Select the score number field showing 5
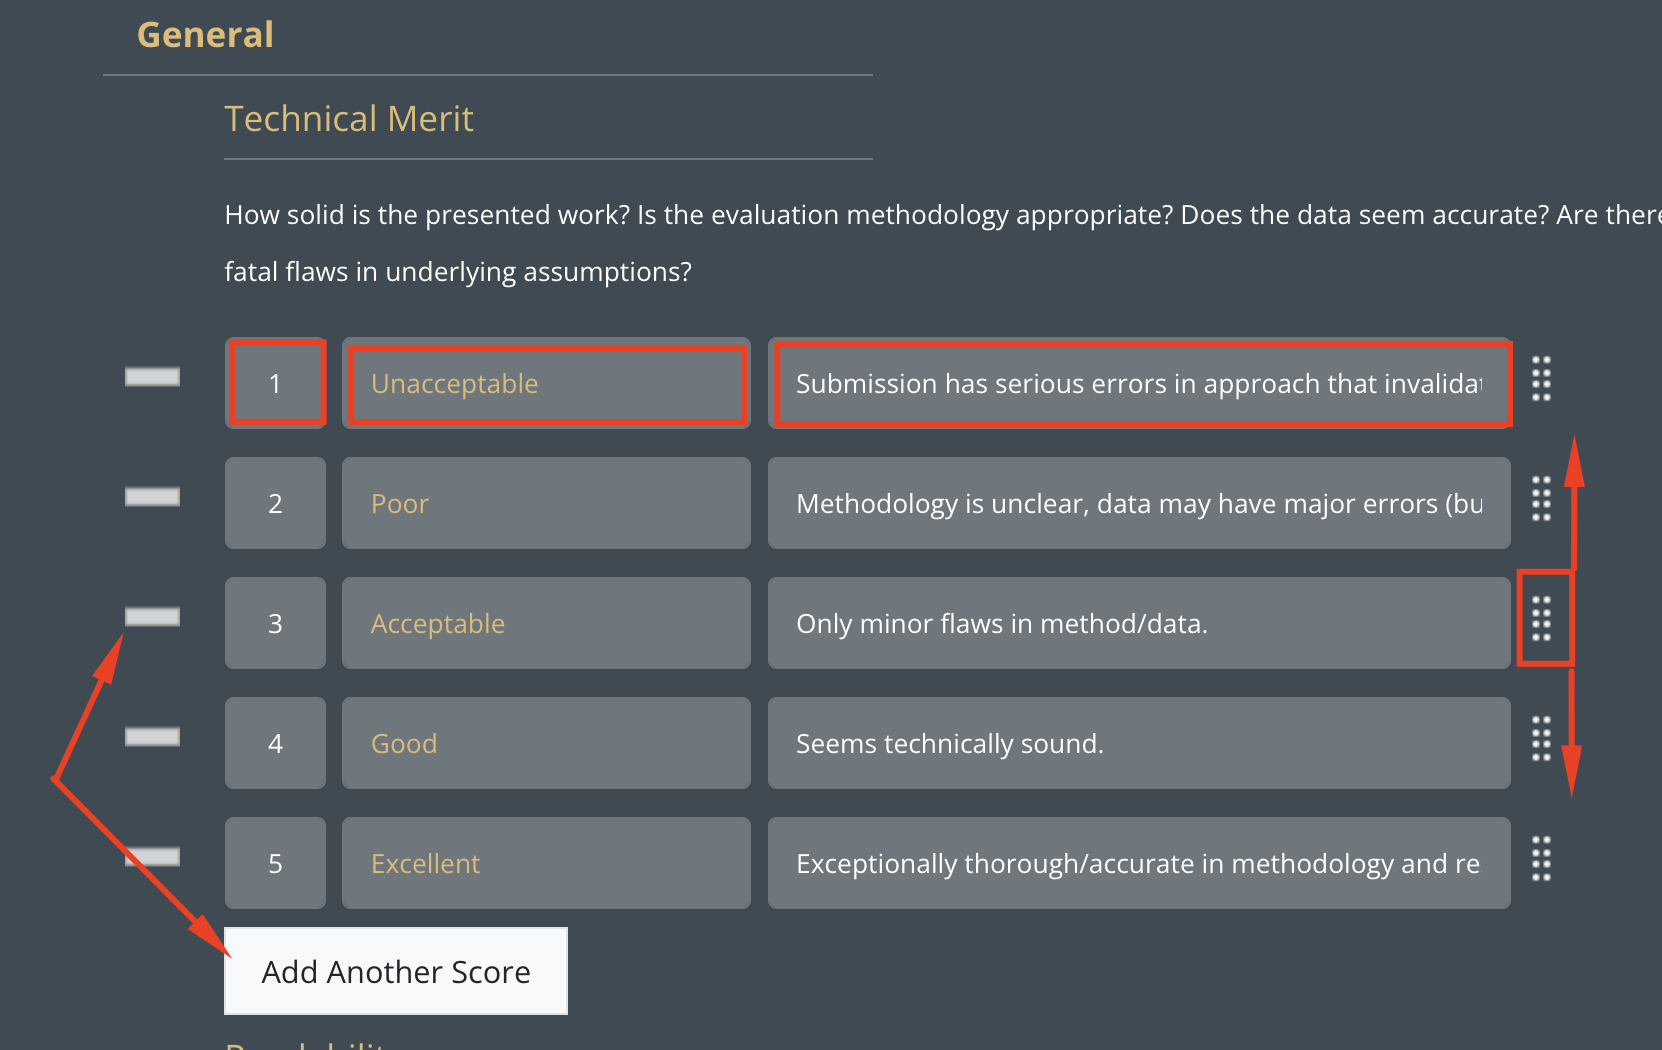This screenshot has width=1662, height=1050. pos(276,863)
